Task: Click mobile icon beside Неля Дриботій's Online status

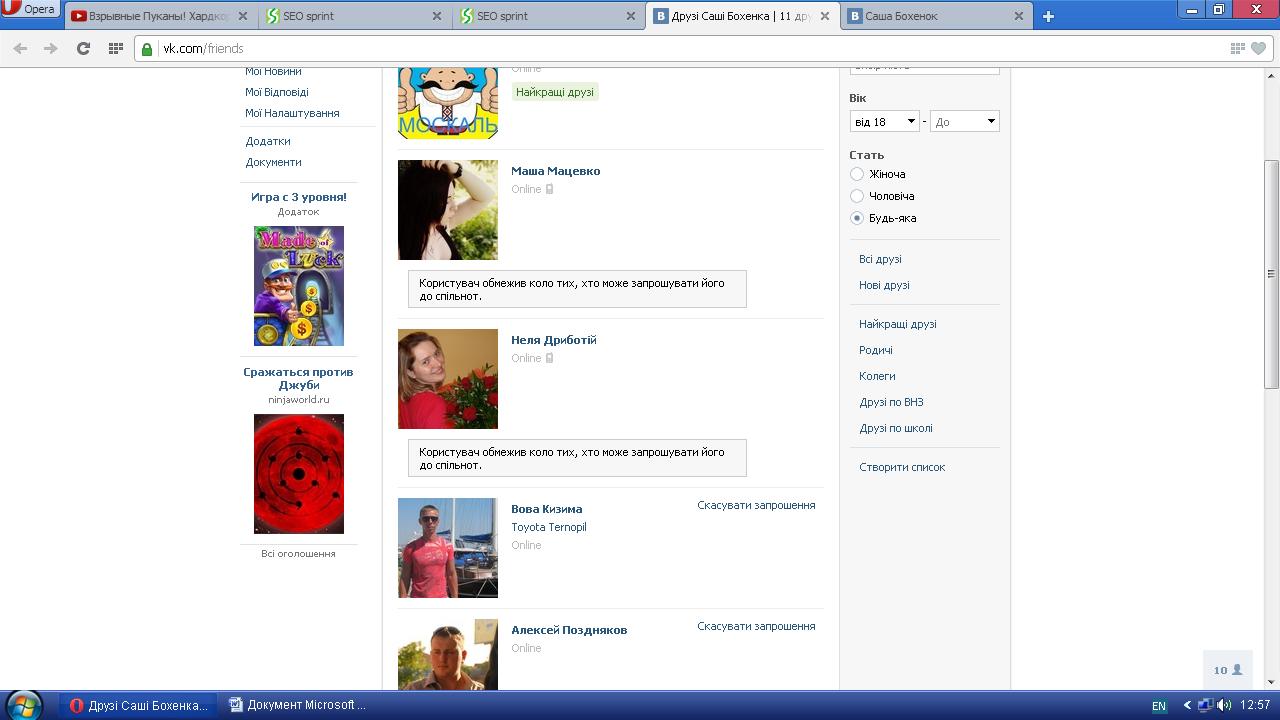Action: [x=549, y=358]
